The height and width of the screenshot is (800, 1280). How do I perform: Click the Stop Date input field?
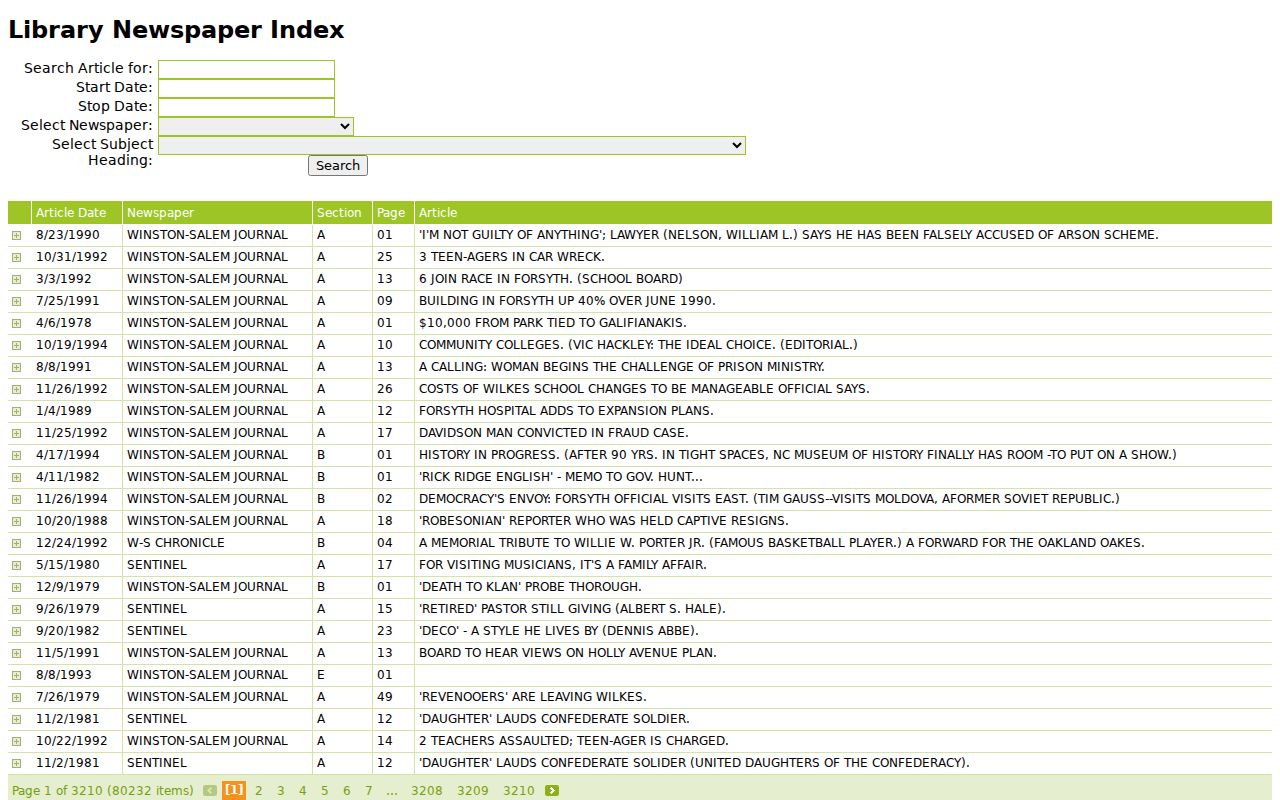click(x=246, y=107)
